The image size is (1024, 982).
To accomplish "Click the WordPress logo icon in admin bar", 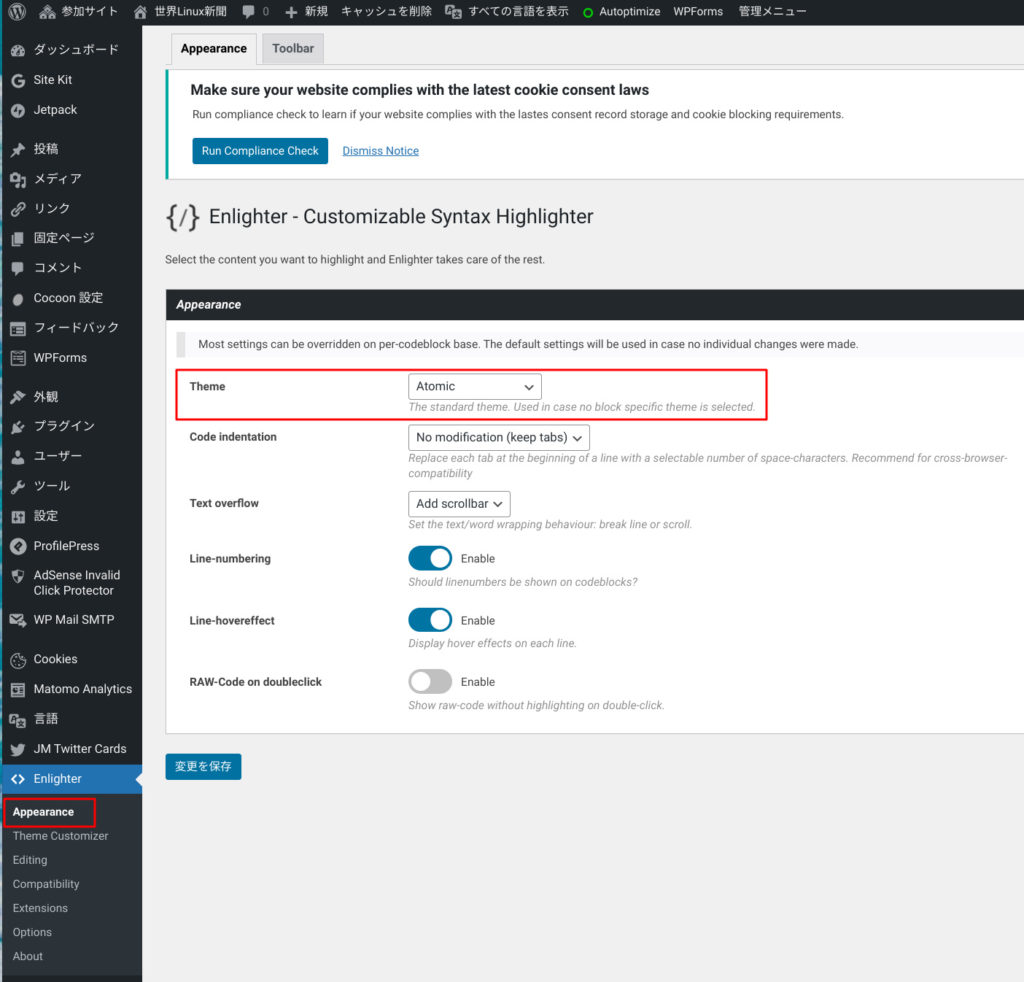I will coord(17,11).
